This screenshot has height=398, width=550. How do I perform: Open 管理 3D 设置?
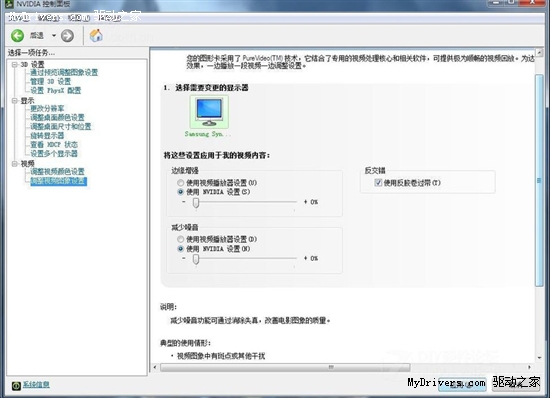51,82
